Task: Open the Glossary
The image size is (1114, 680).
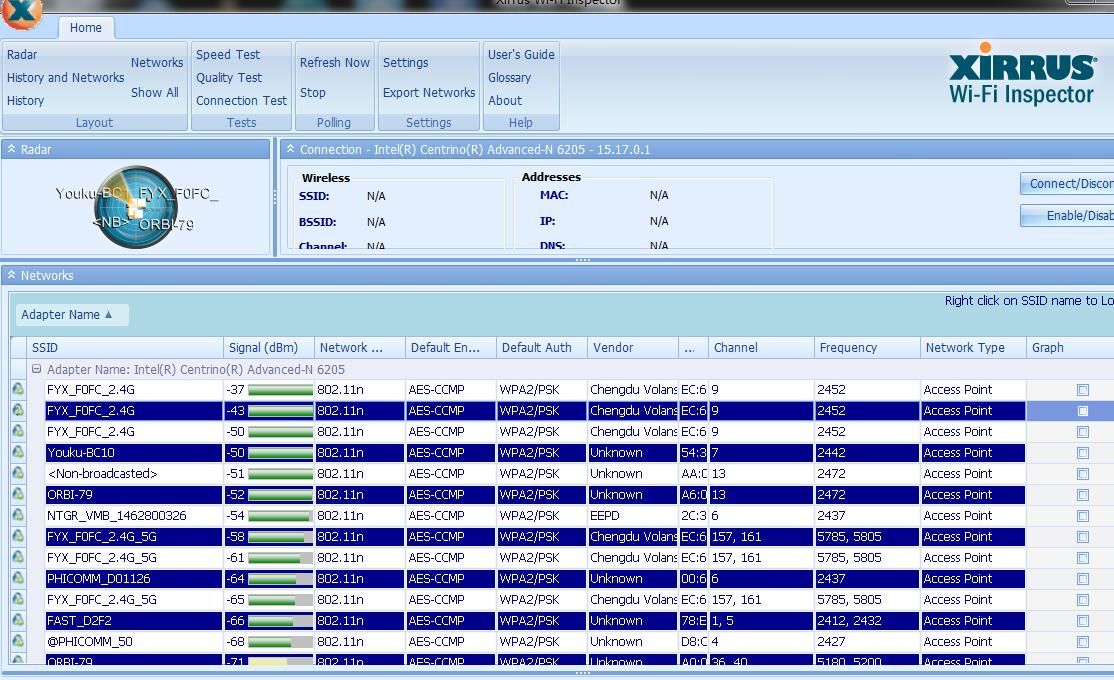Action: [509, 77]
